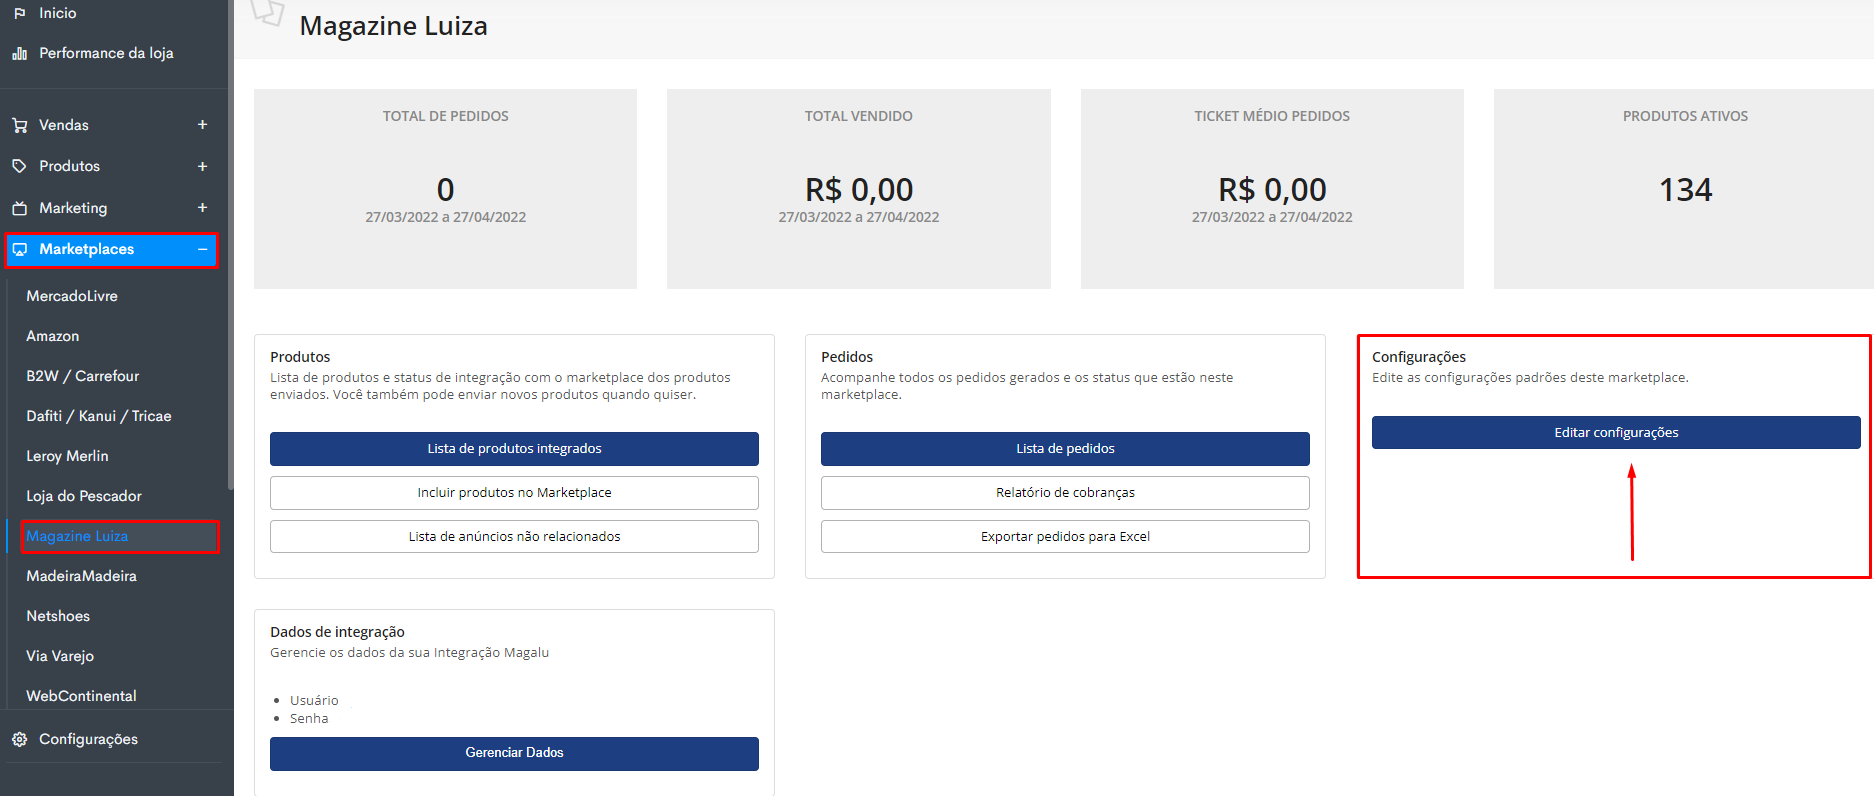The image size is (1874, 796).
Task: Click the Produtos tag icon
Action: pos(19,166)
